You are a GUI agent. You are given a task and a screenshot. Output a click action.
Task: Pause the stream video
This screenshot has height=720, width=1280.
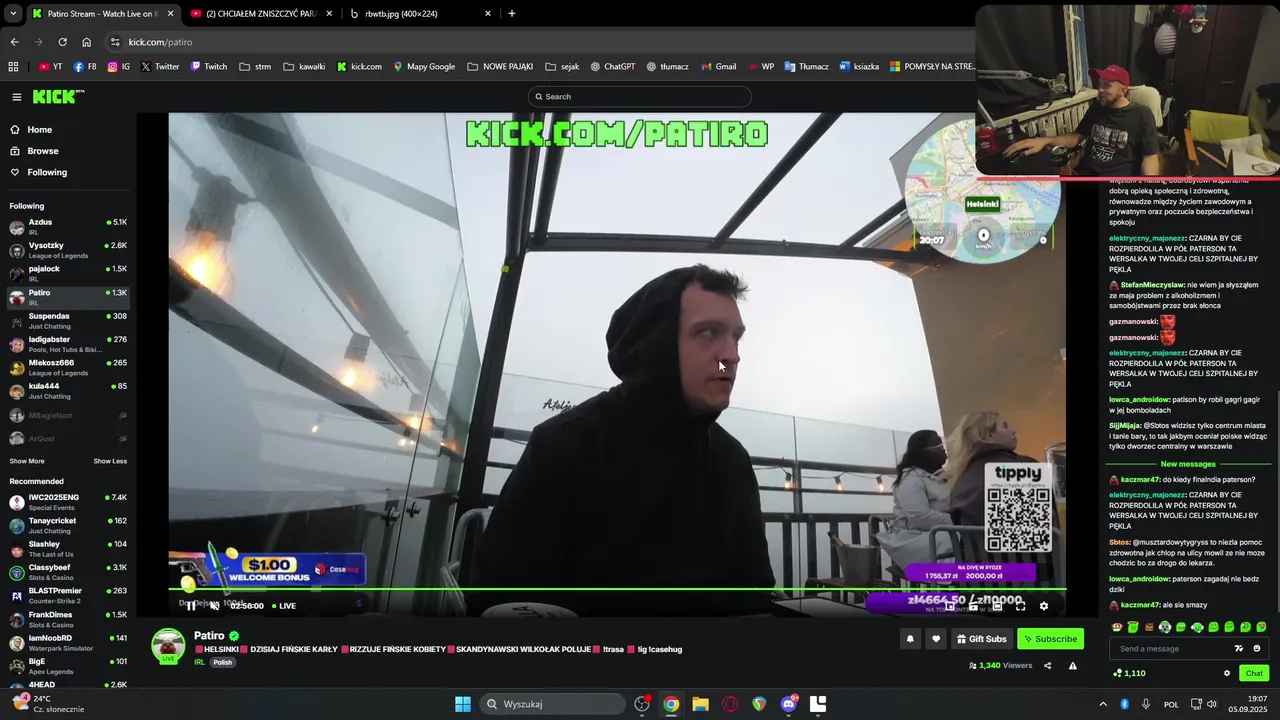(191, 606)
